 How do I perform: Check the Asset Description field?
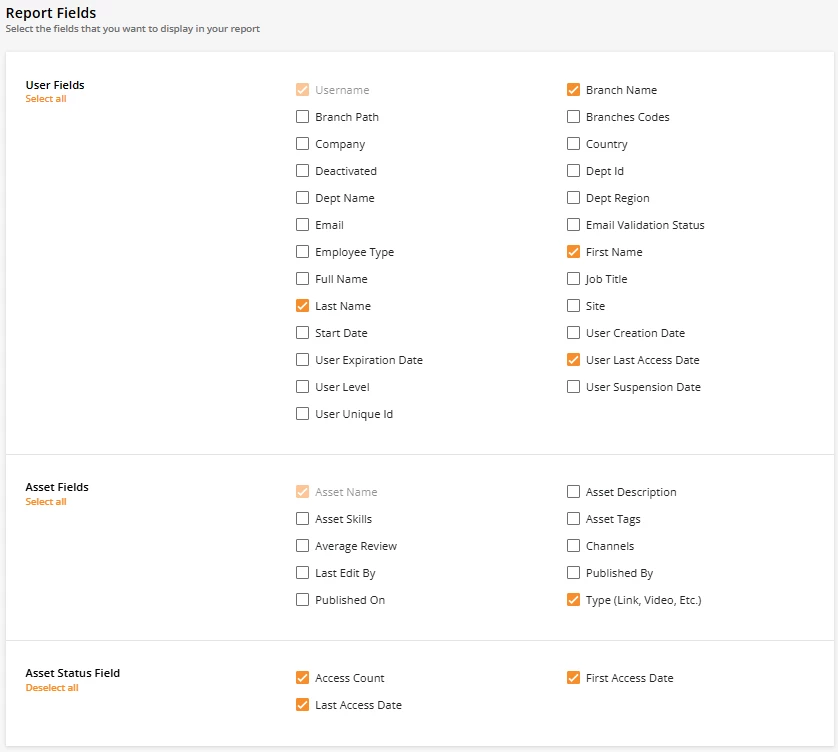[x=574, y=492]
